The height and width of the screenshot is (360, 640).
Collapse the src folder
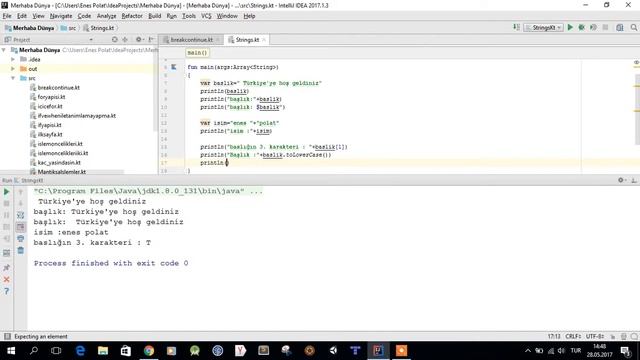point(13,78)
